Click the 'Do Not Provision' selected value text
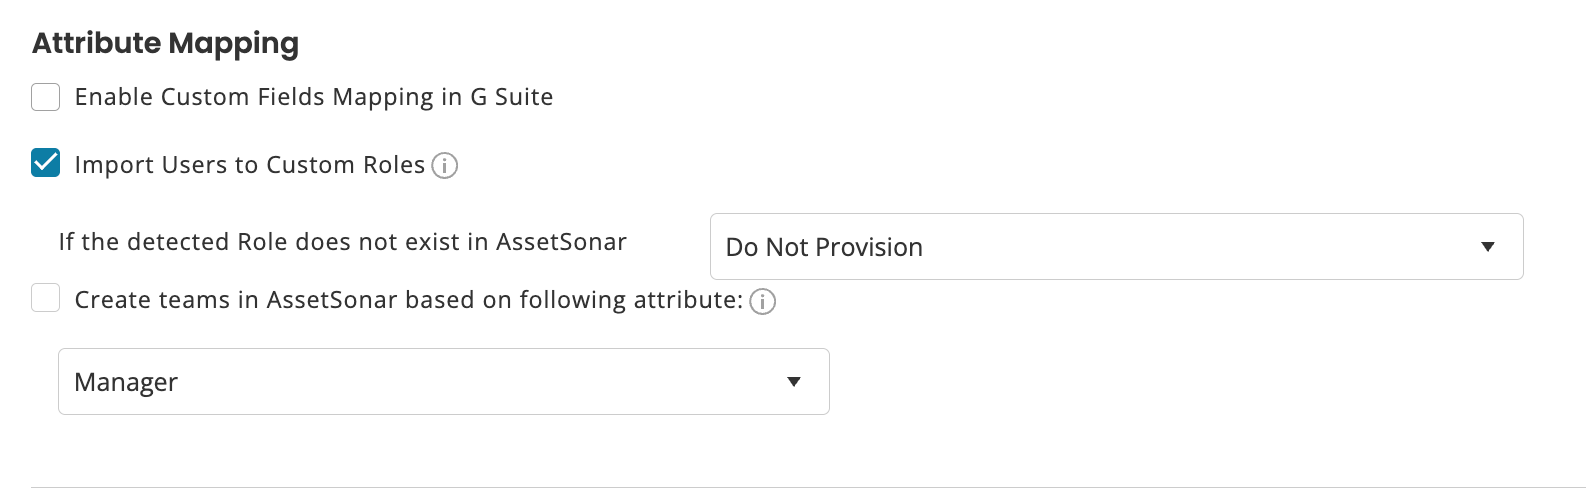The height and width of the screenshot is (488, 1586). click(824, 247)
